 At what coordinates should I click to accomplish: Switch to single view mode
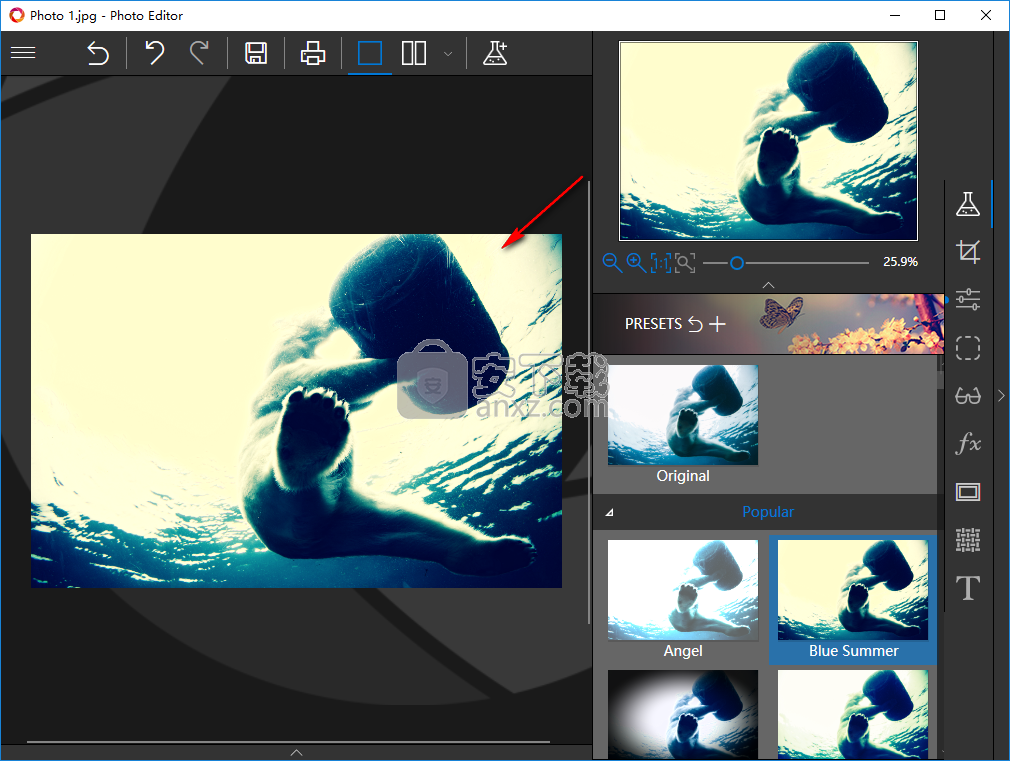pos(370,53)
